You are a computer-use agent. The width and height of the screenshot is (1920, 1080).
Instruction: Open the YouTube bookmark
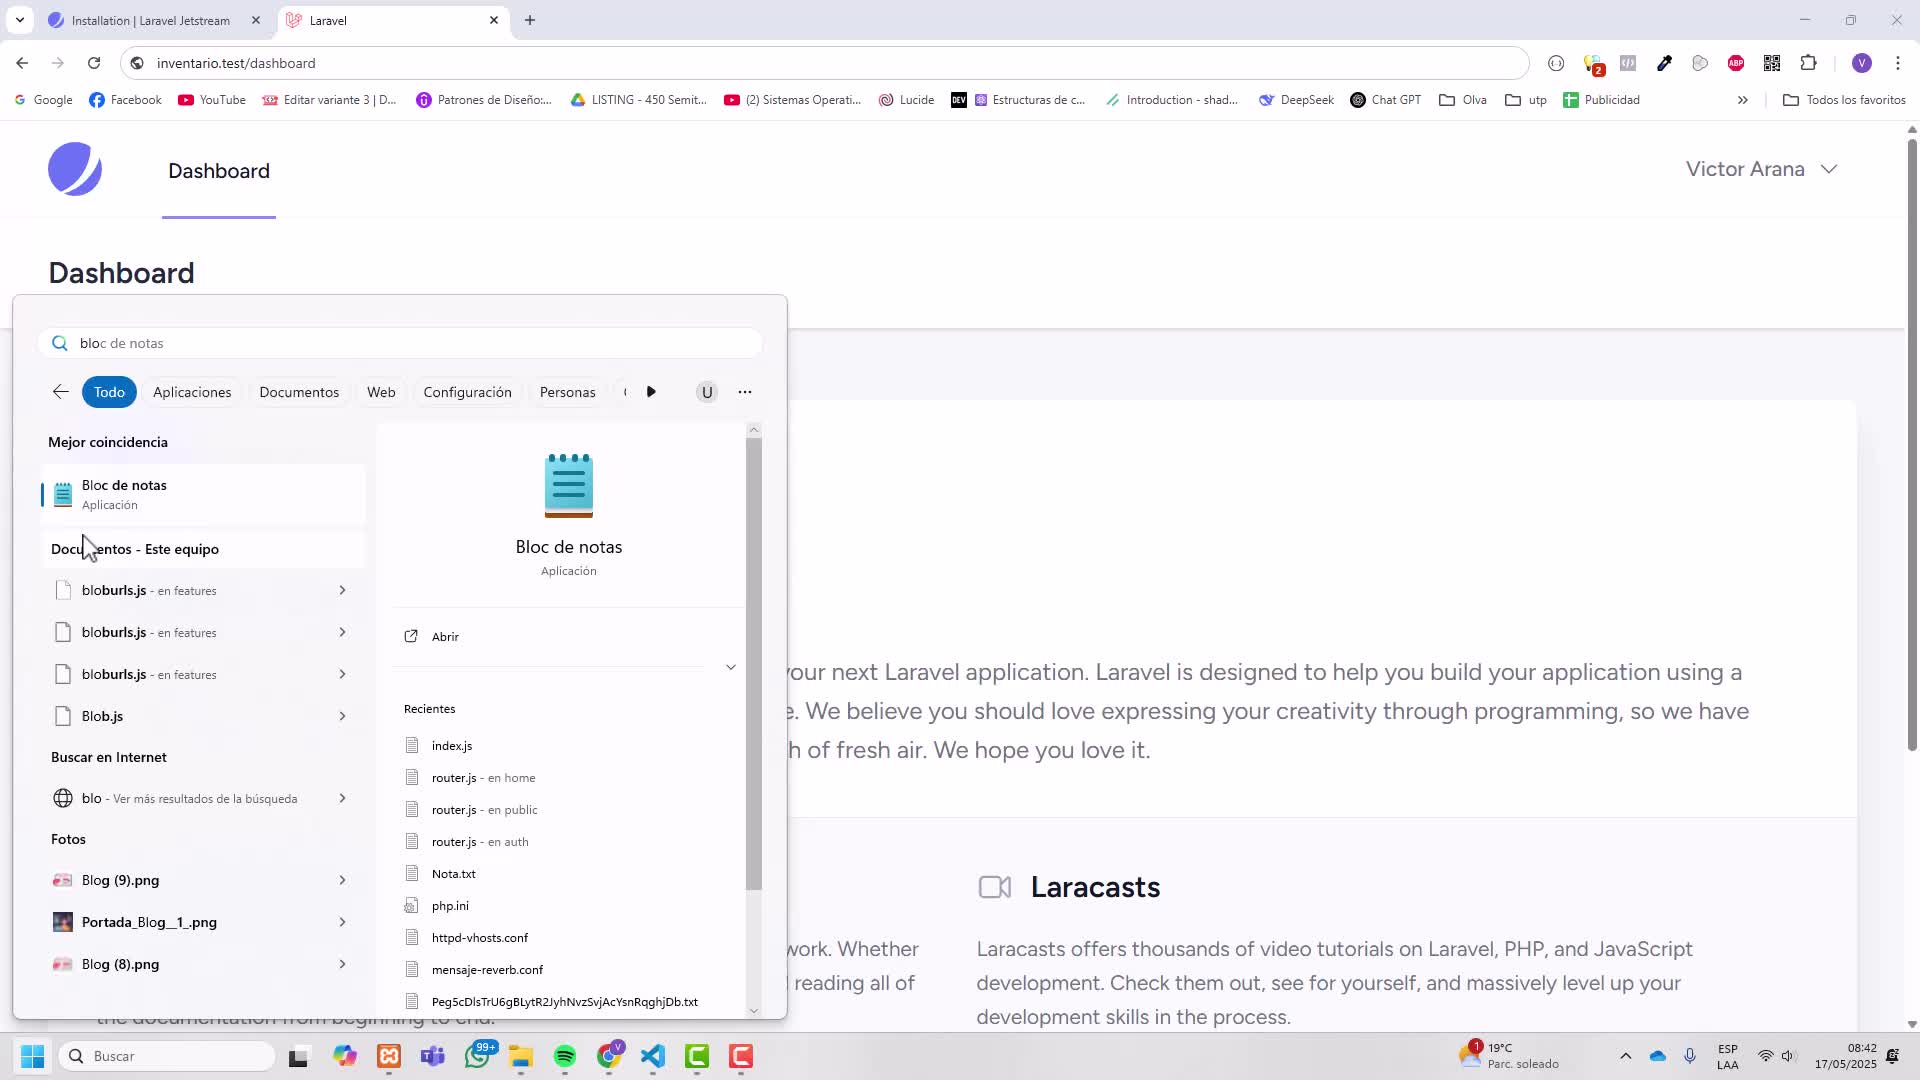212,100
